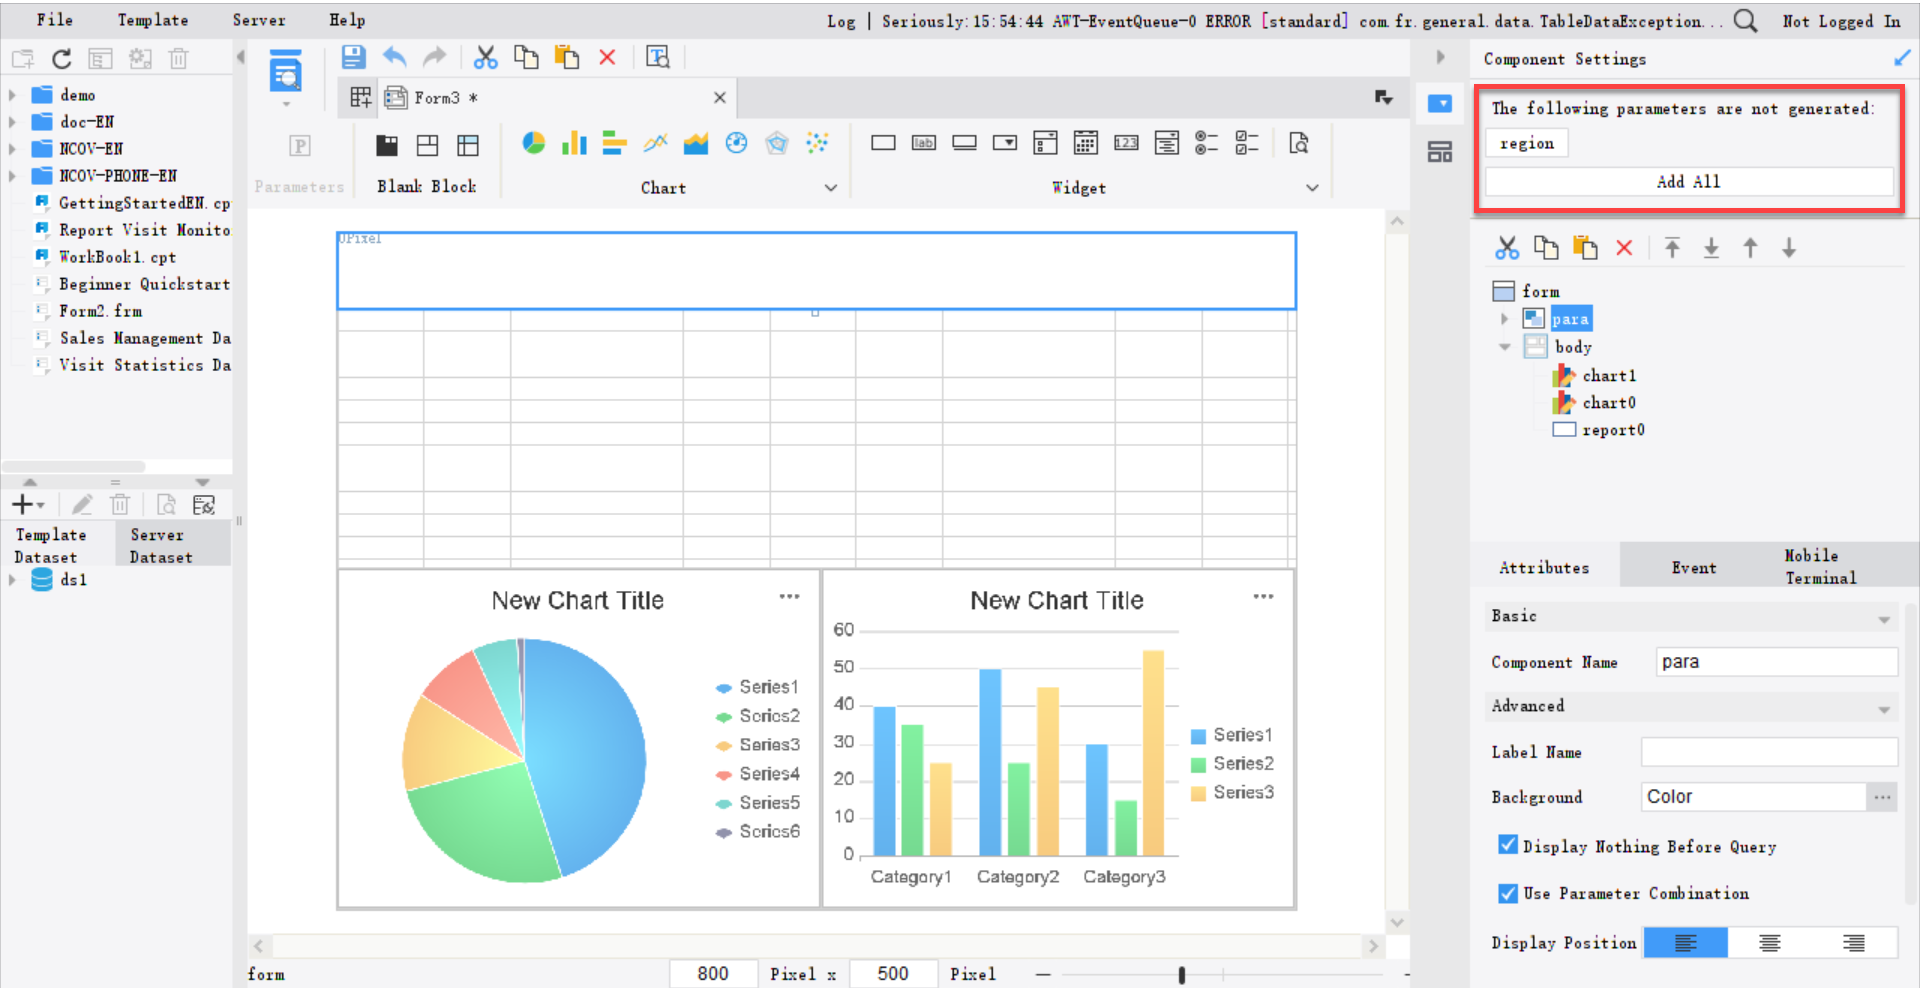Insert an area chart icon
This screenshot has height=988, width=1920.
pyautogui.click(x=695, y=143)
